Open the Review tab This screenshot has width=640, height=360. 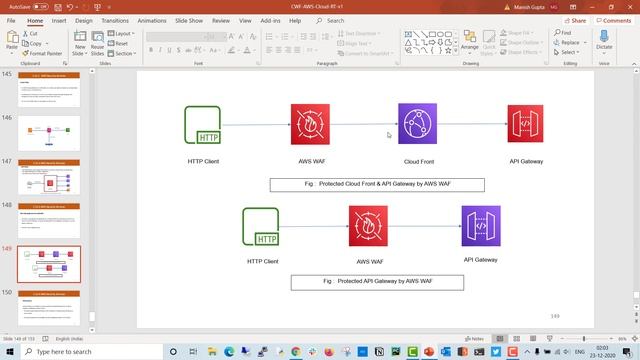click(x=221, y=20)
